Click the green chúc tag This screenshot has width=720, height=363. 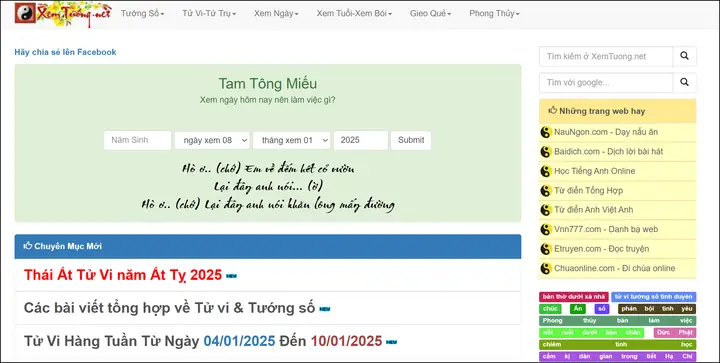click(x=550, y=309)
